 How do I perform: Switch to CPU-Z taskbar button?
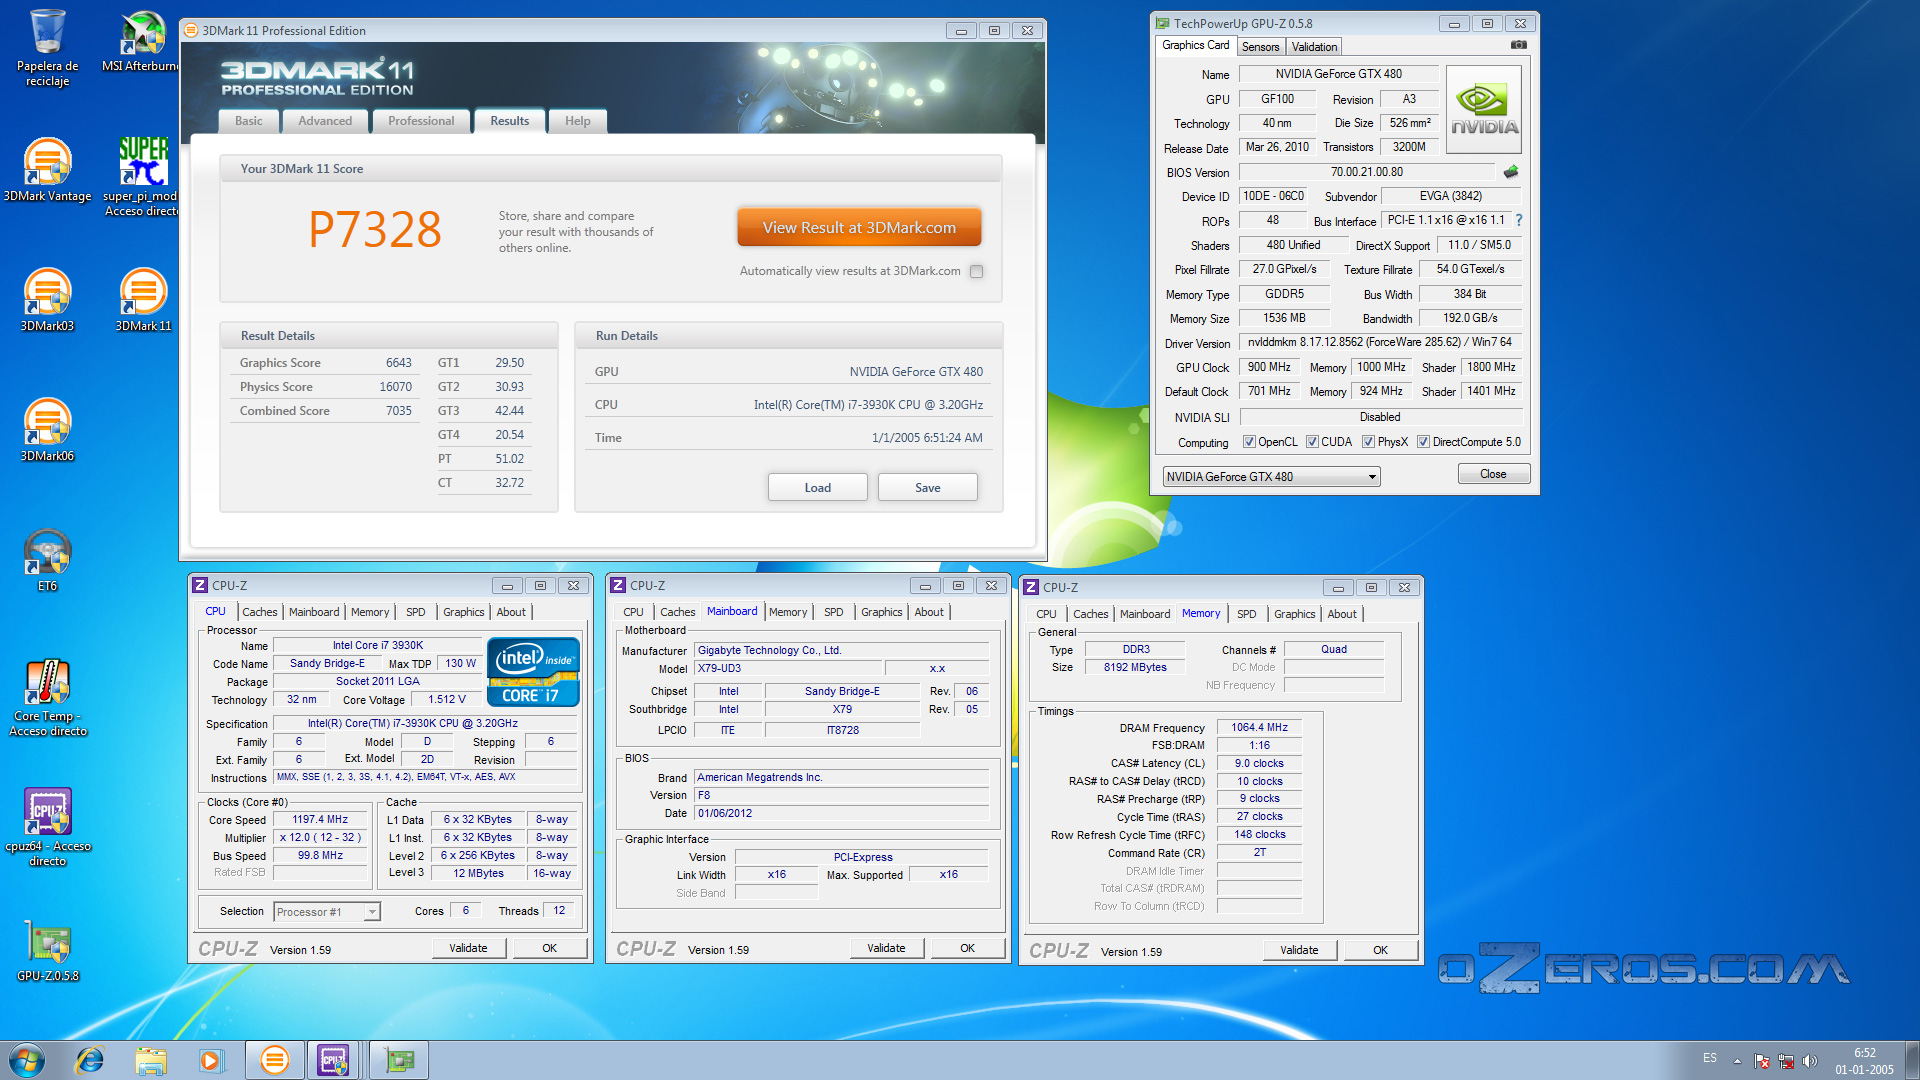[334, 1060]
